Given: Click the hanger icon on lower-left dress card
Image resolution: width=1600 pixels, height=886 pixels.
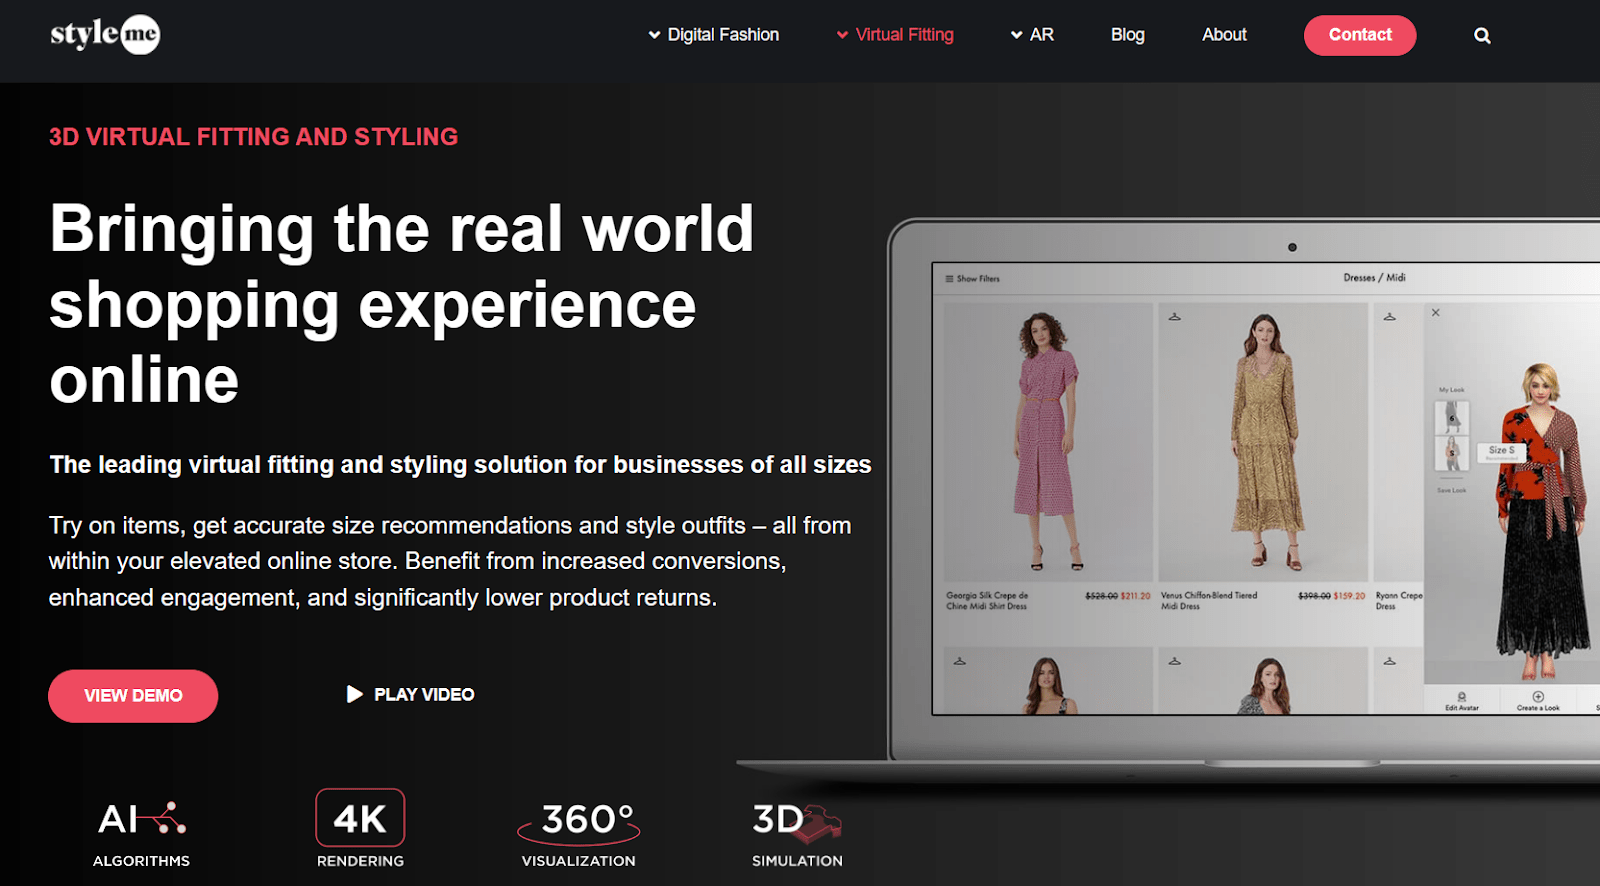Looking at the screenshot, I should 960,661.
